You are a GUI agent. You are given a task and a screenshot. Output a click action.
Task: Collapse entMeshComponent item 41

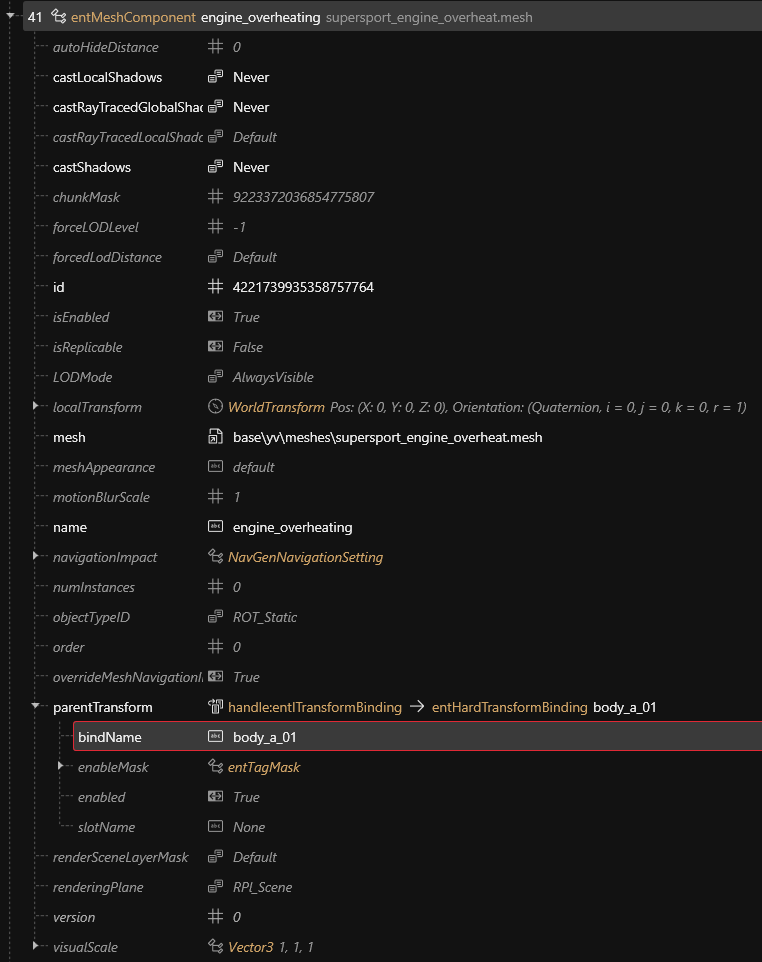point(11,16)
